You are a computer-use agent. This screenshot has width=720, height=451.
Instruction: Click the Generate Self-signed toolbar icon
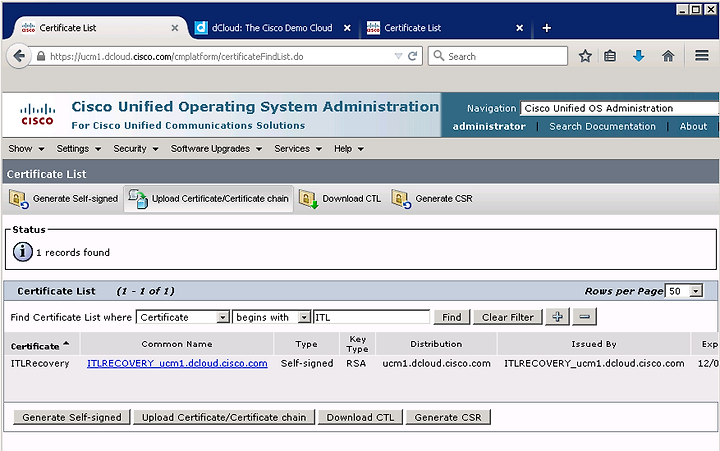tap(19, 199)
